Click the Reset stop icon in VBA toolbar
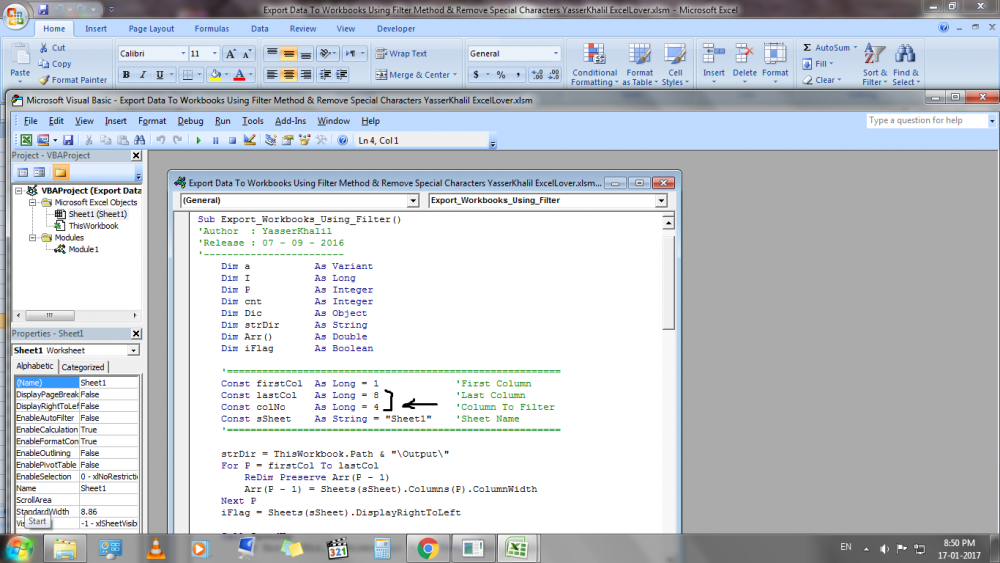The height and width of the screenshot is (563, 1000). (x=232, y=140)
